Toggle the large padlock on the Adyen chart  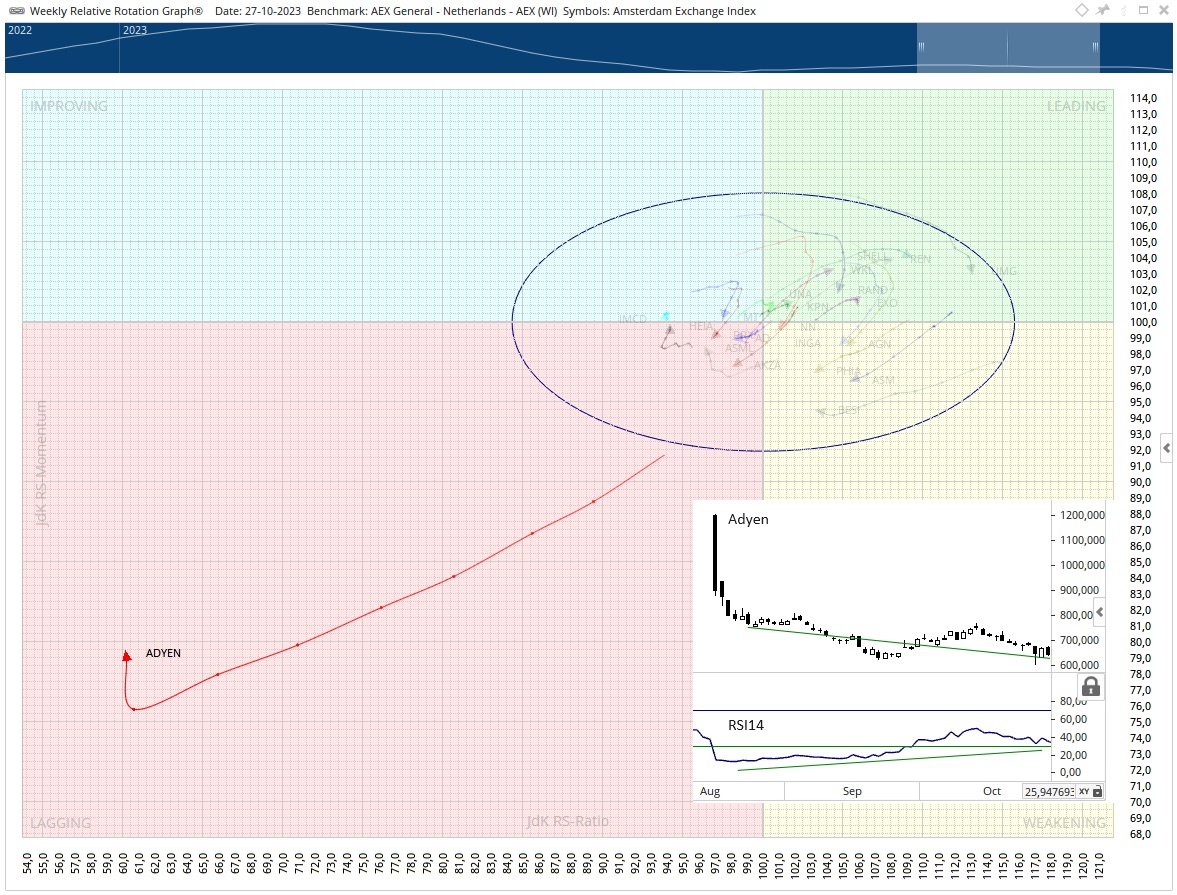point(1091,686)
